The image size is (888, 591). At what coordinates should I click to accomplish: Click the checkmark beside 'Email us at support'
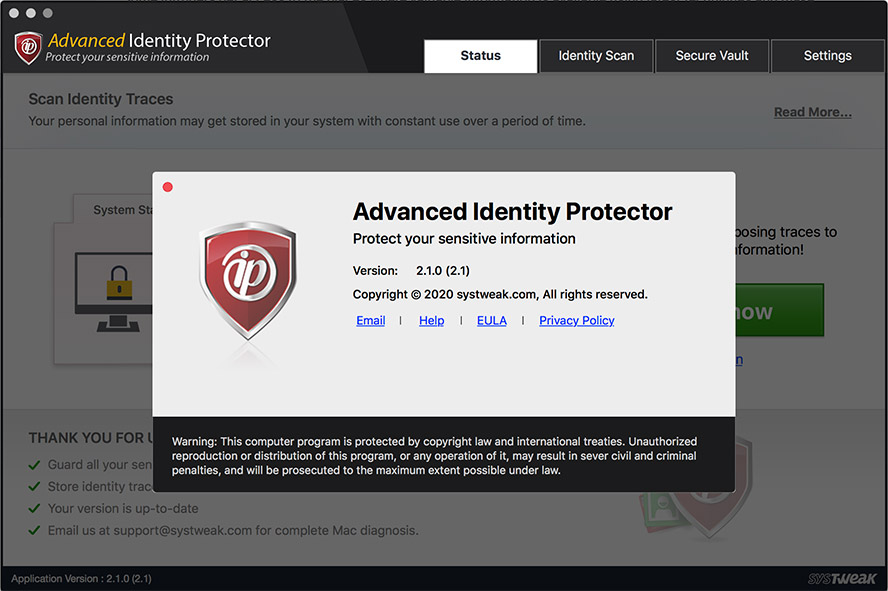click(34, 530)
